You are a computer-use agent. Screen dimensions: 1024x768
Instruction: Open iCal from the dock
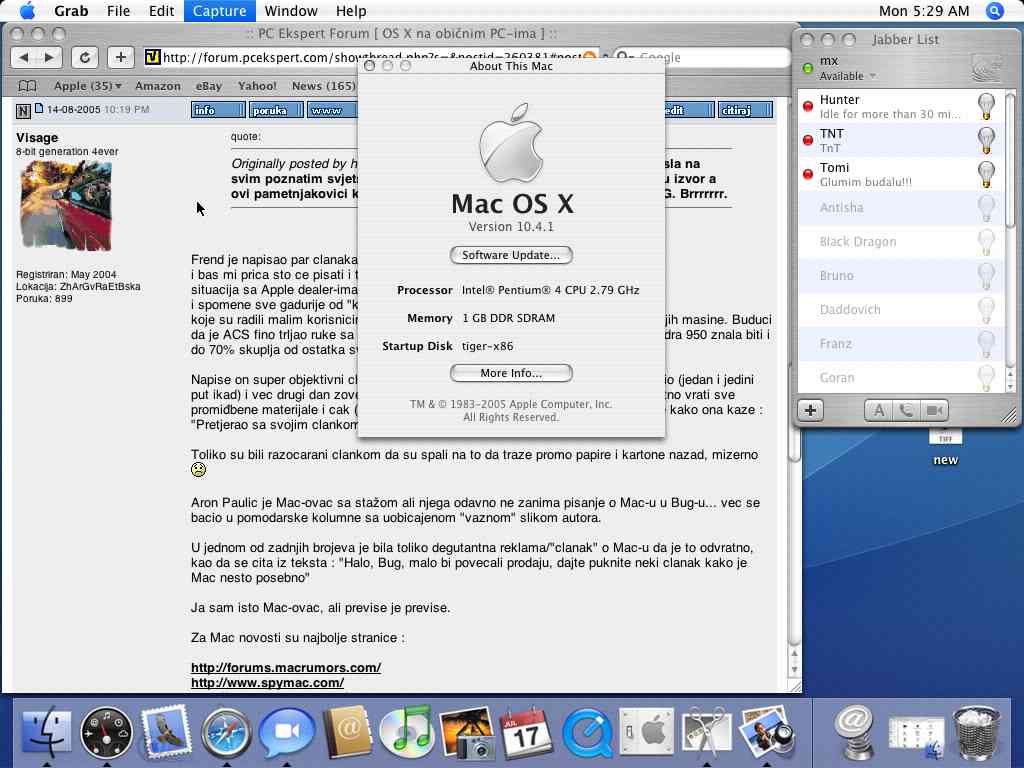point(526,733)
